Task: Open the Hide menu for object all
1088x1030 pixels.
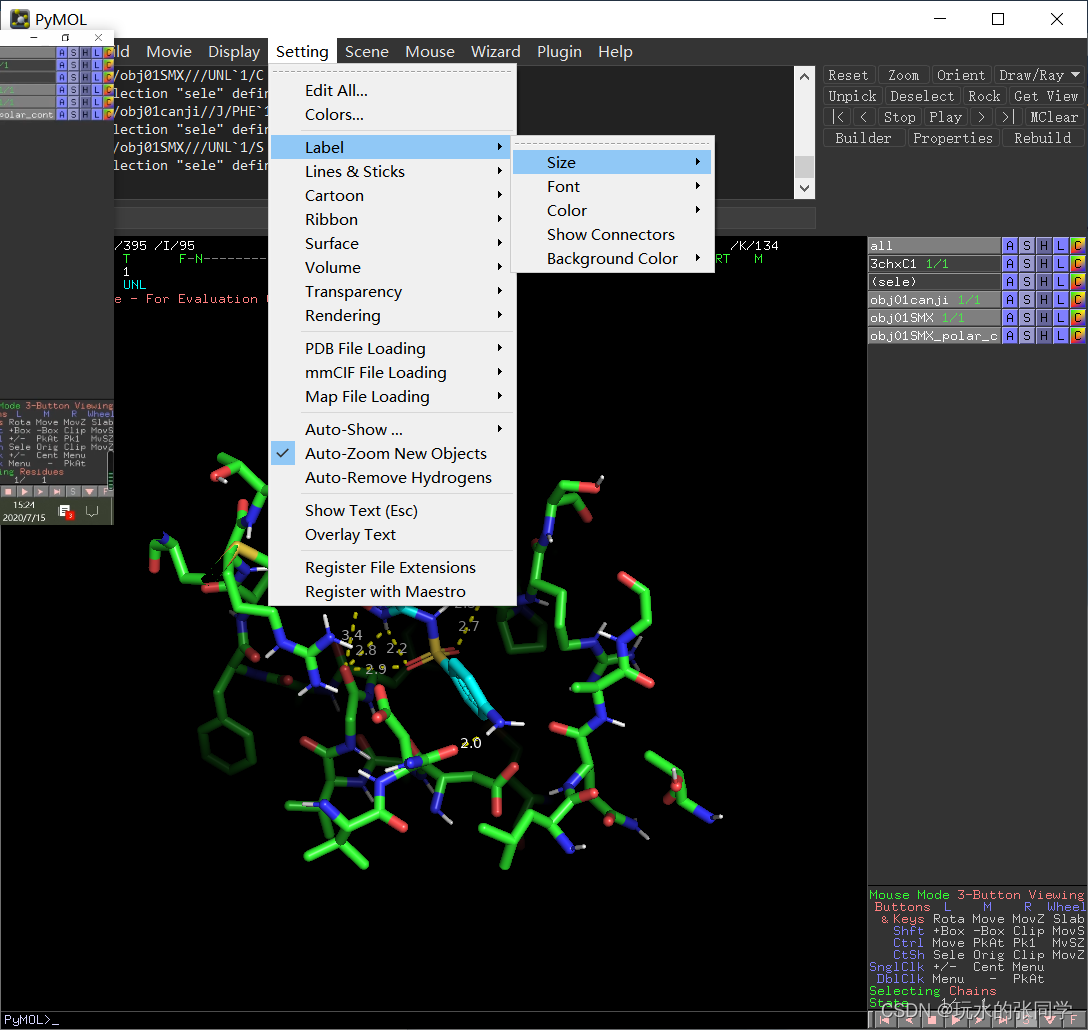Action: pos(1044,246)
